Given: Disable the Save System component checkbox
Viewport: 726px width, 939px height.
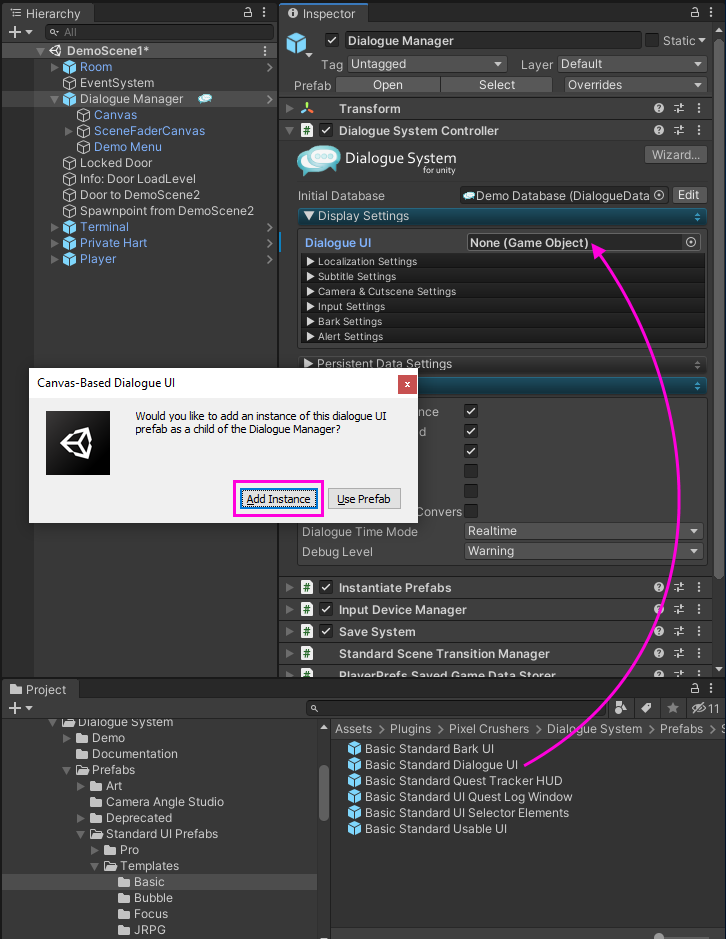Looking at the screenshot, I should tap(326, 631).
